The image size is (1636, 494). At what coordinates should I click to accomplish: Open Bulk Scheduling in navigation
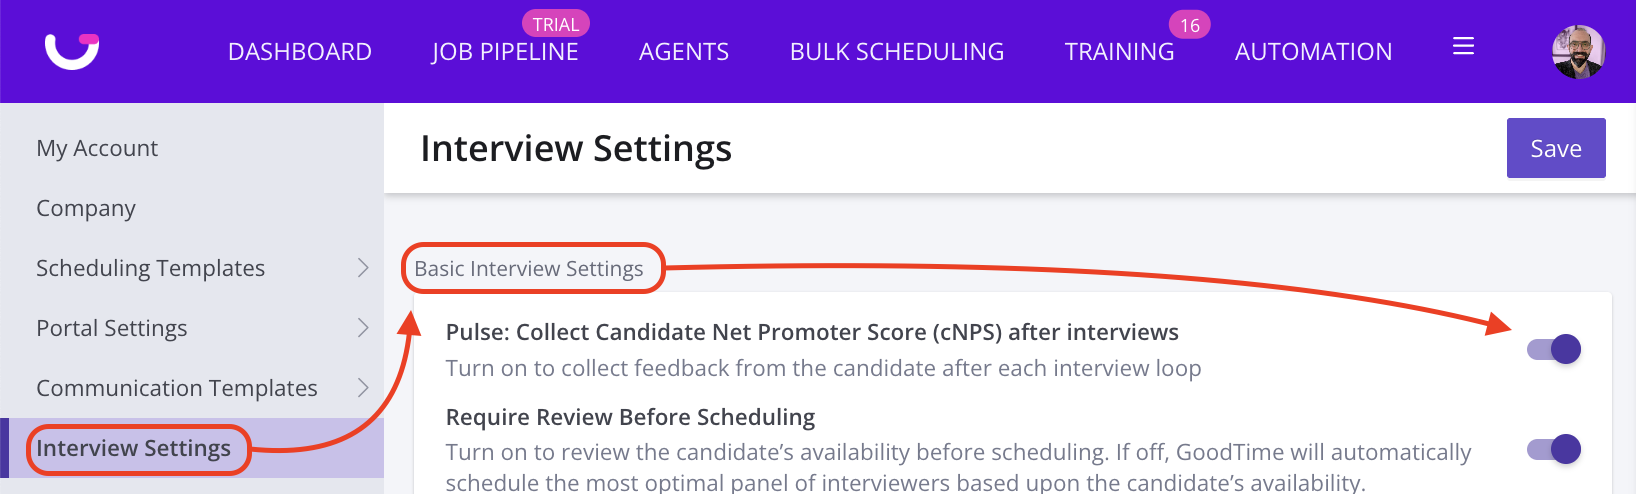(897, 52)
